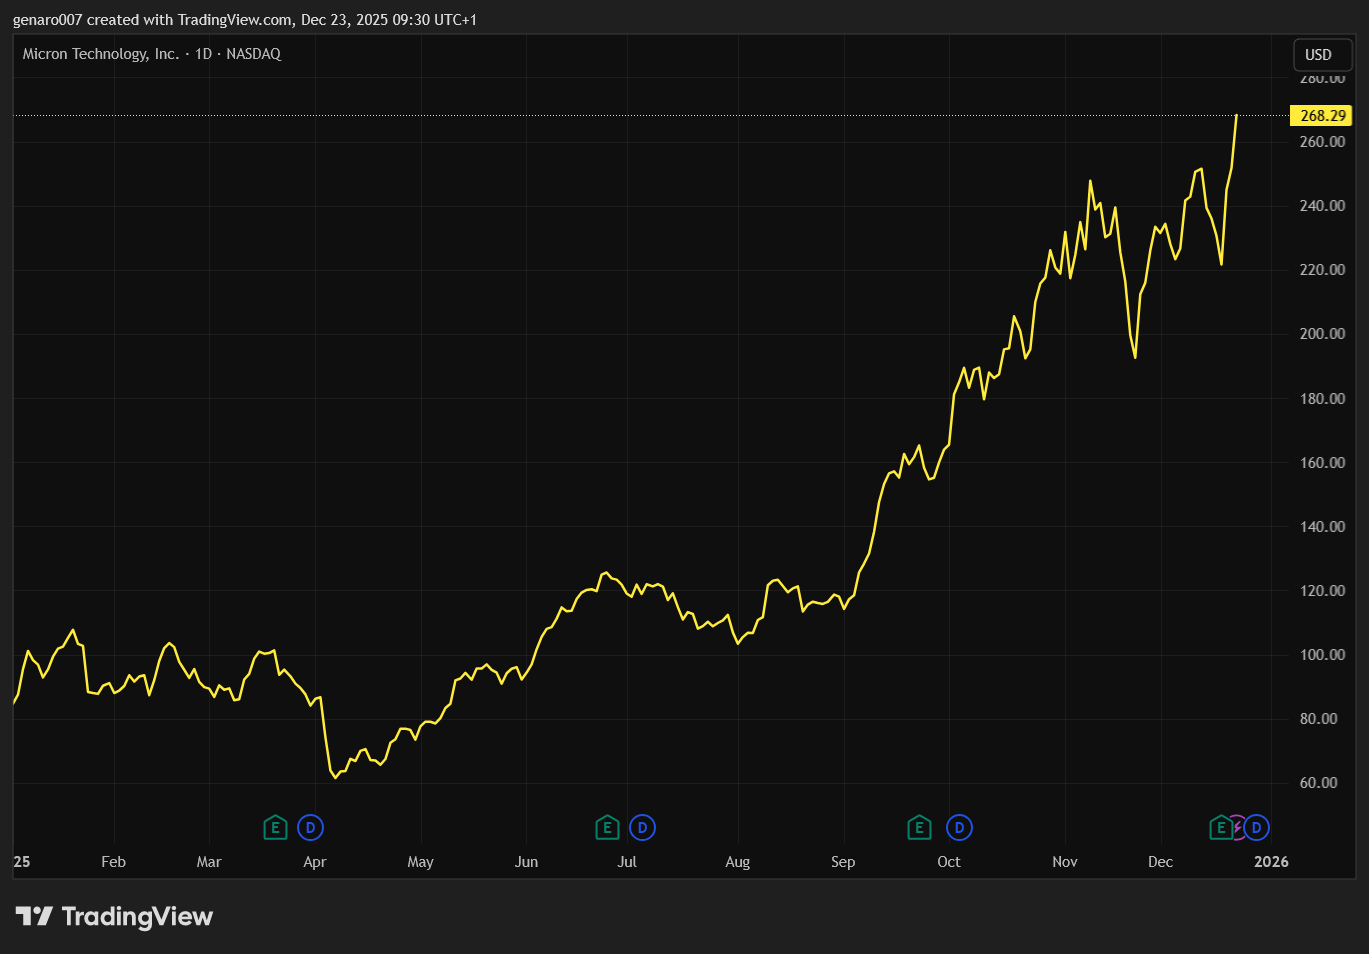Select the 120.00 price axis label

pyautogui.click(x=1322, y=591)
